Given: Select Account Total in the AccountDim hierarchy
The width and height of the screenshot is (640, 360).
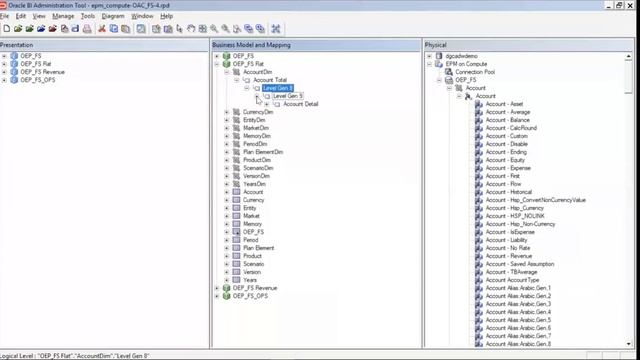Looking at the screenshot, I should [x=270, y=80].
